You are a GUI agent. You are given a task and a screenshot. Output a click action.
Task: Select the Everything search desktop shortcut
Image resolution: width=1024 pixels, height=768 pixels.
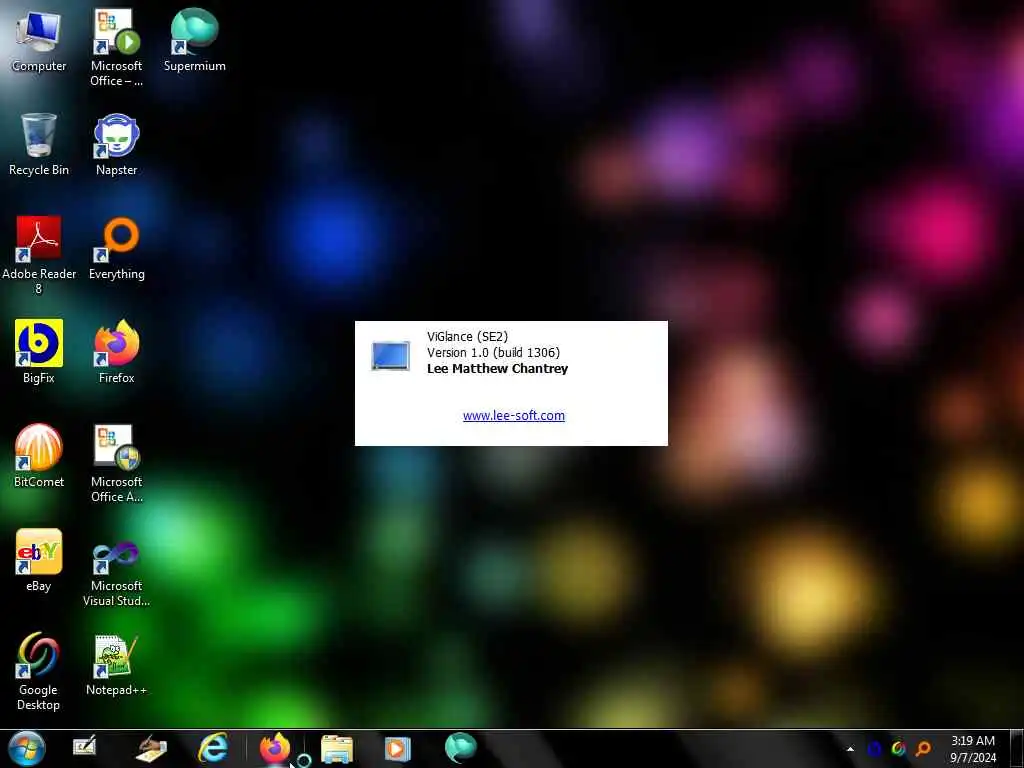[x=116, y=248]
